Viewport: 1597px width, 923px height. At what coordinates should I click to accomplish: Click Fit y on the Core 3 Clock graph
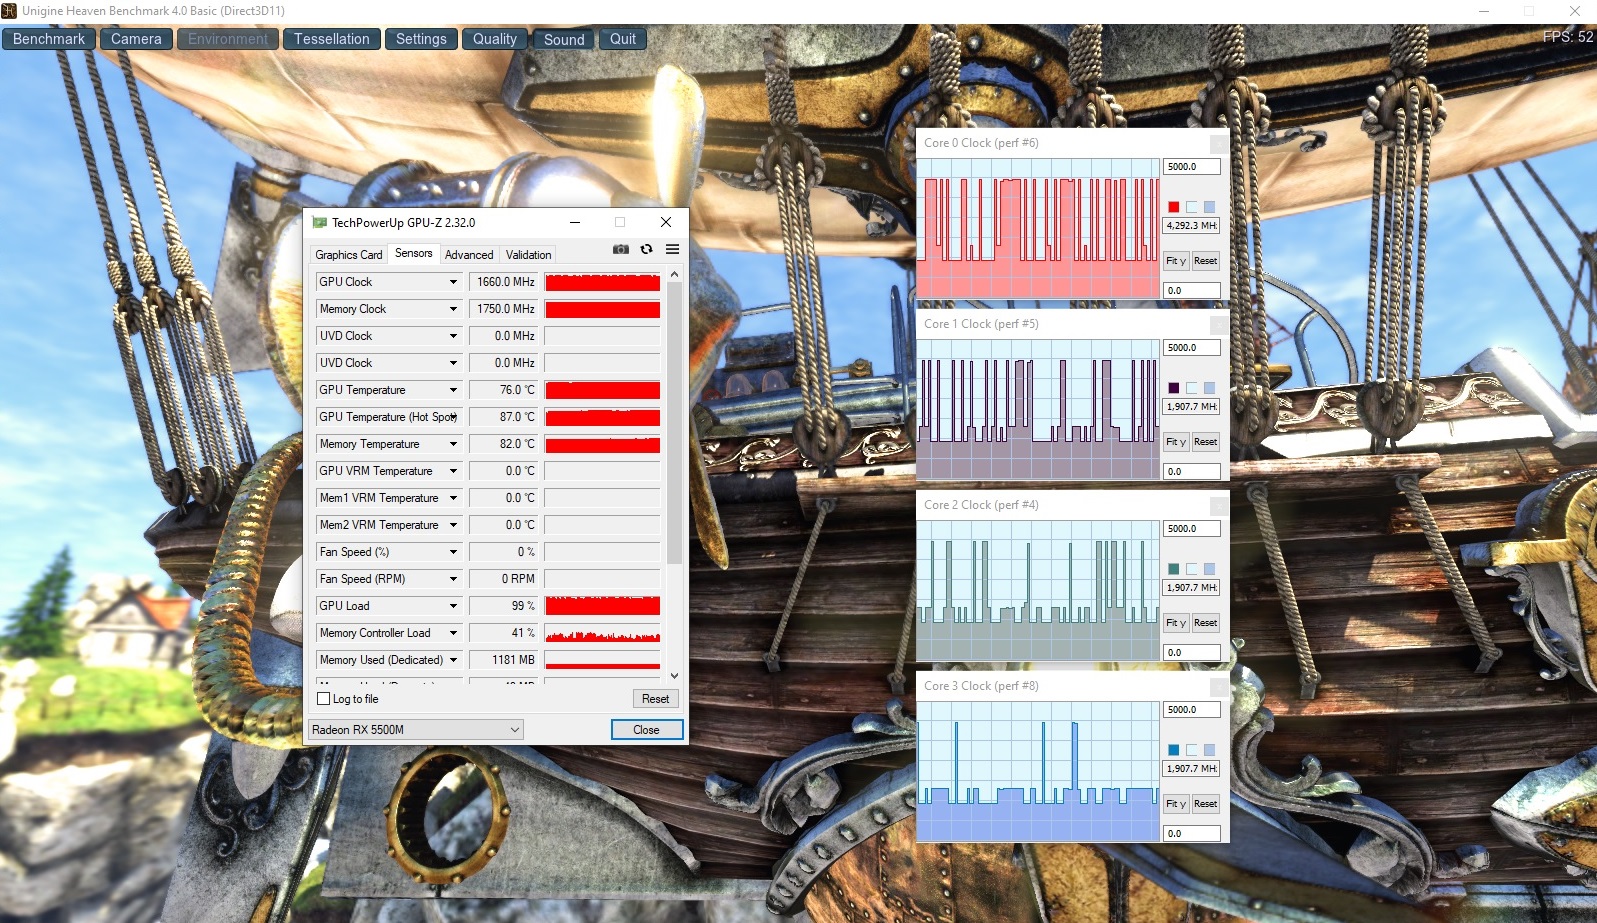1176,804
